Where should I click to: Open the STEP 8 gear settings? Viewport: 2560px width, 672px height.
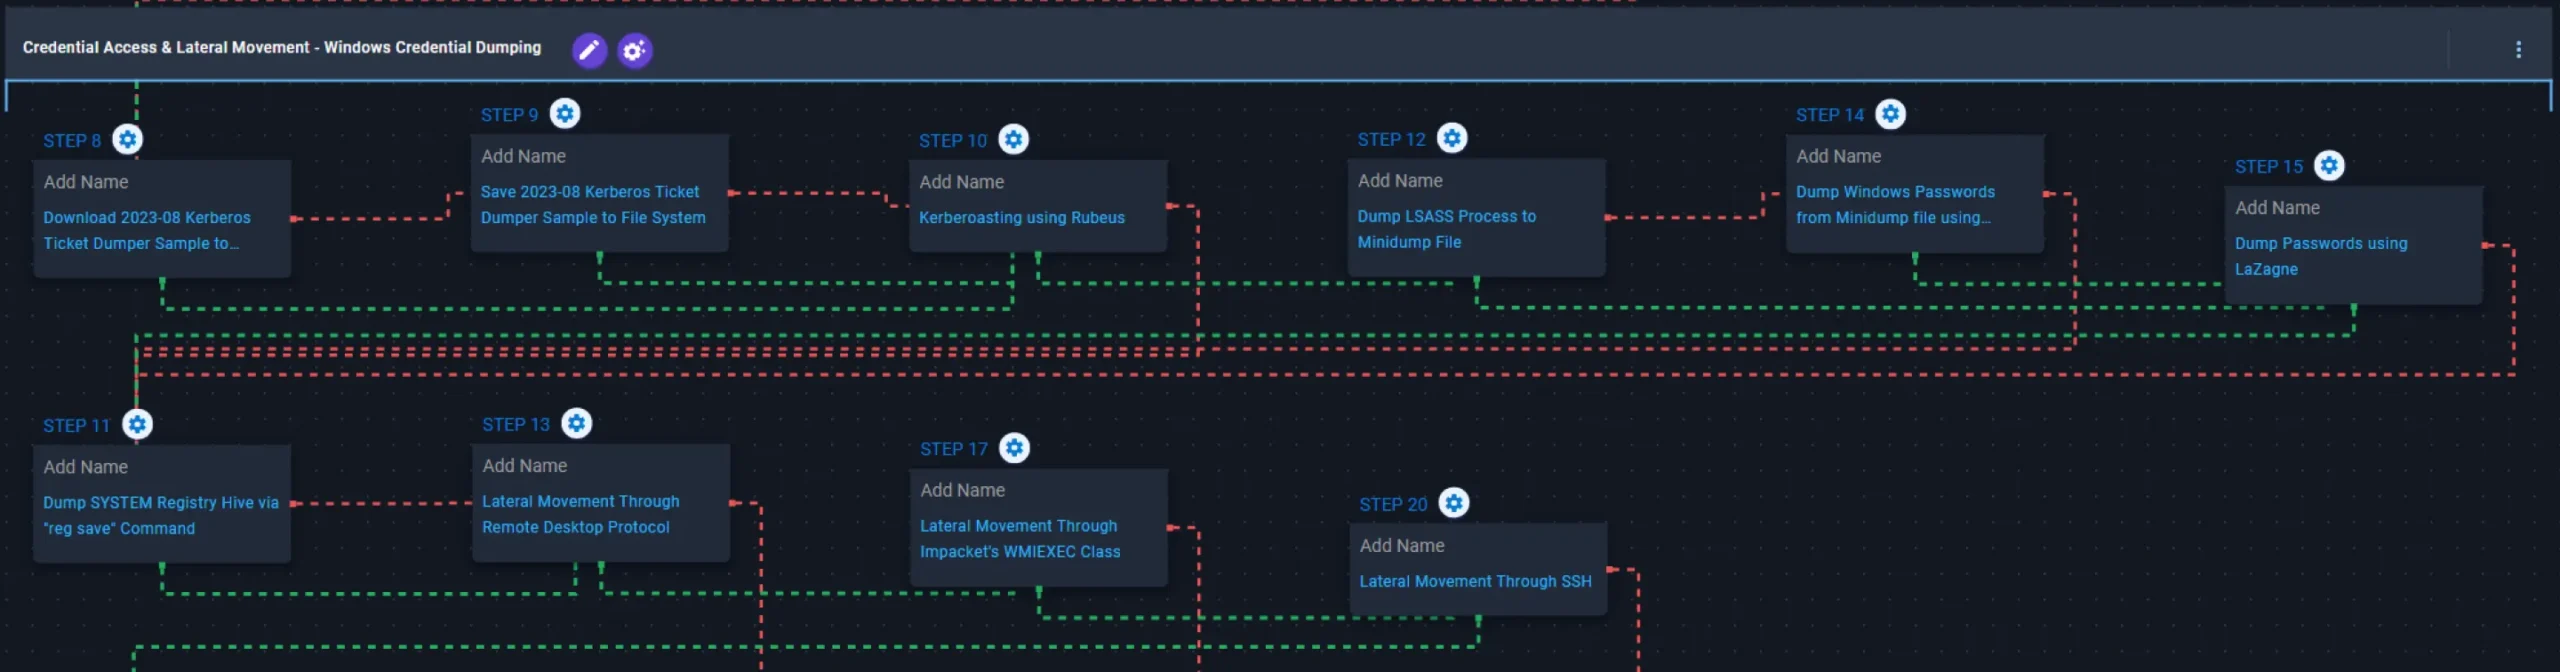pyautogui.click(x=127, y=140)
